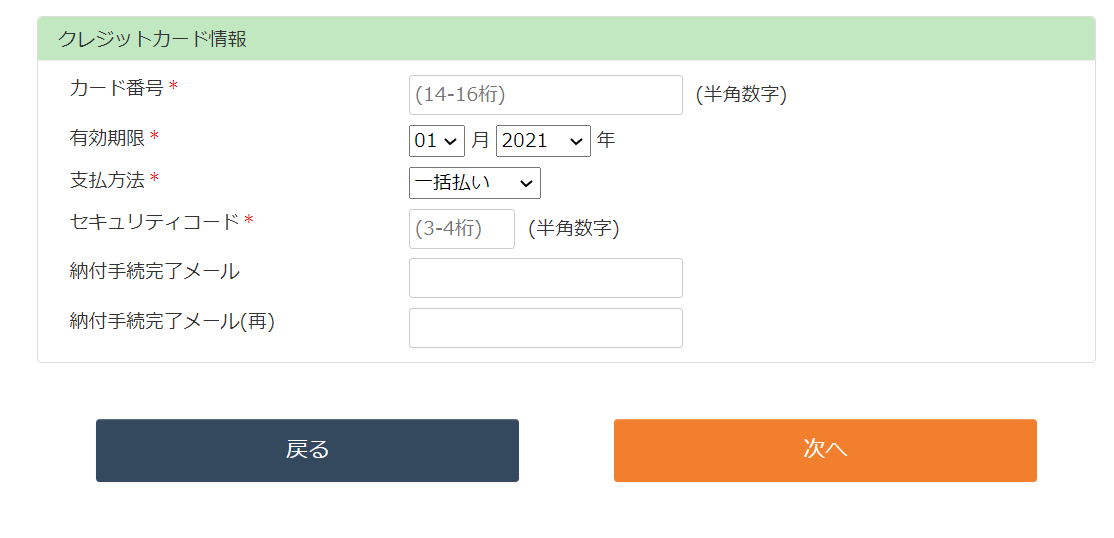This screenshot has height=538, width=1114.
Task: Expand the expiration year dropdown showing 2021
Action: point(543,141)
